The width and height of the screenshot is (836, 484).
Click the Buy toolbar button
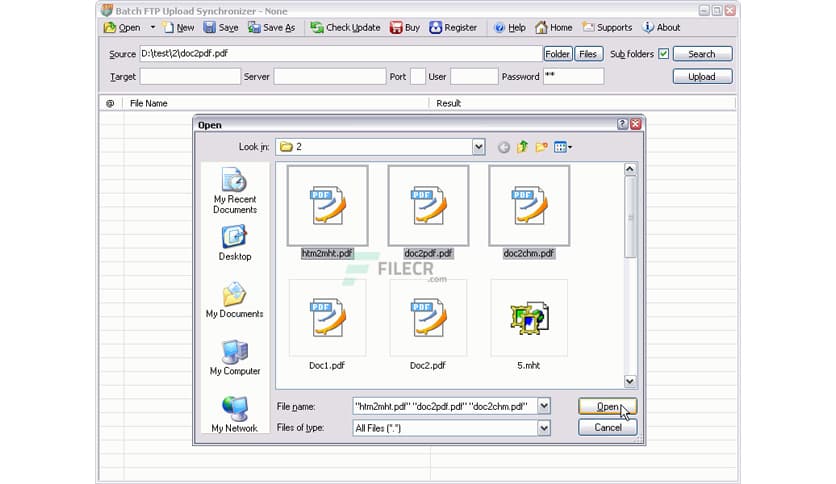pos(405,27)
